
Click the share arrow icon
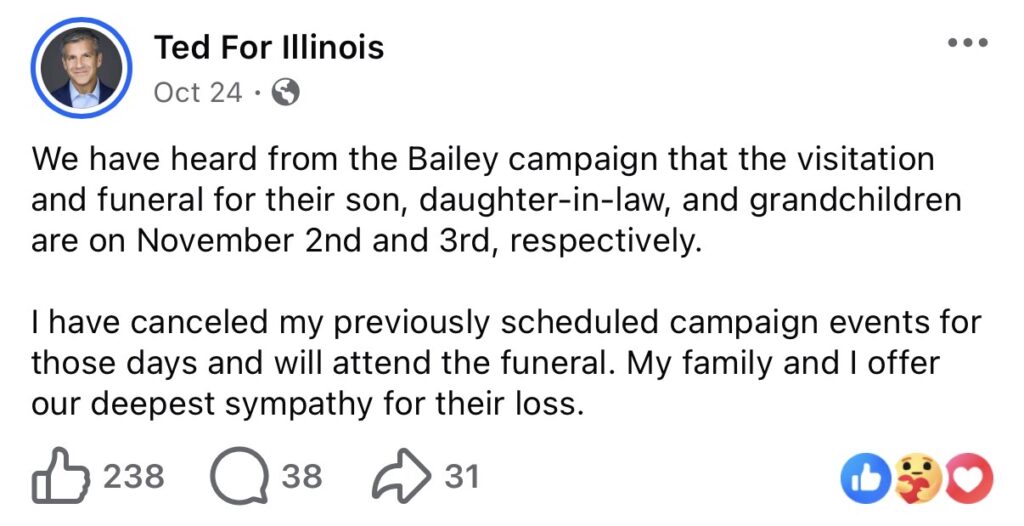pyautogui.click(x=397, y=477)
